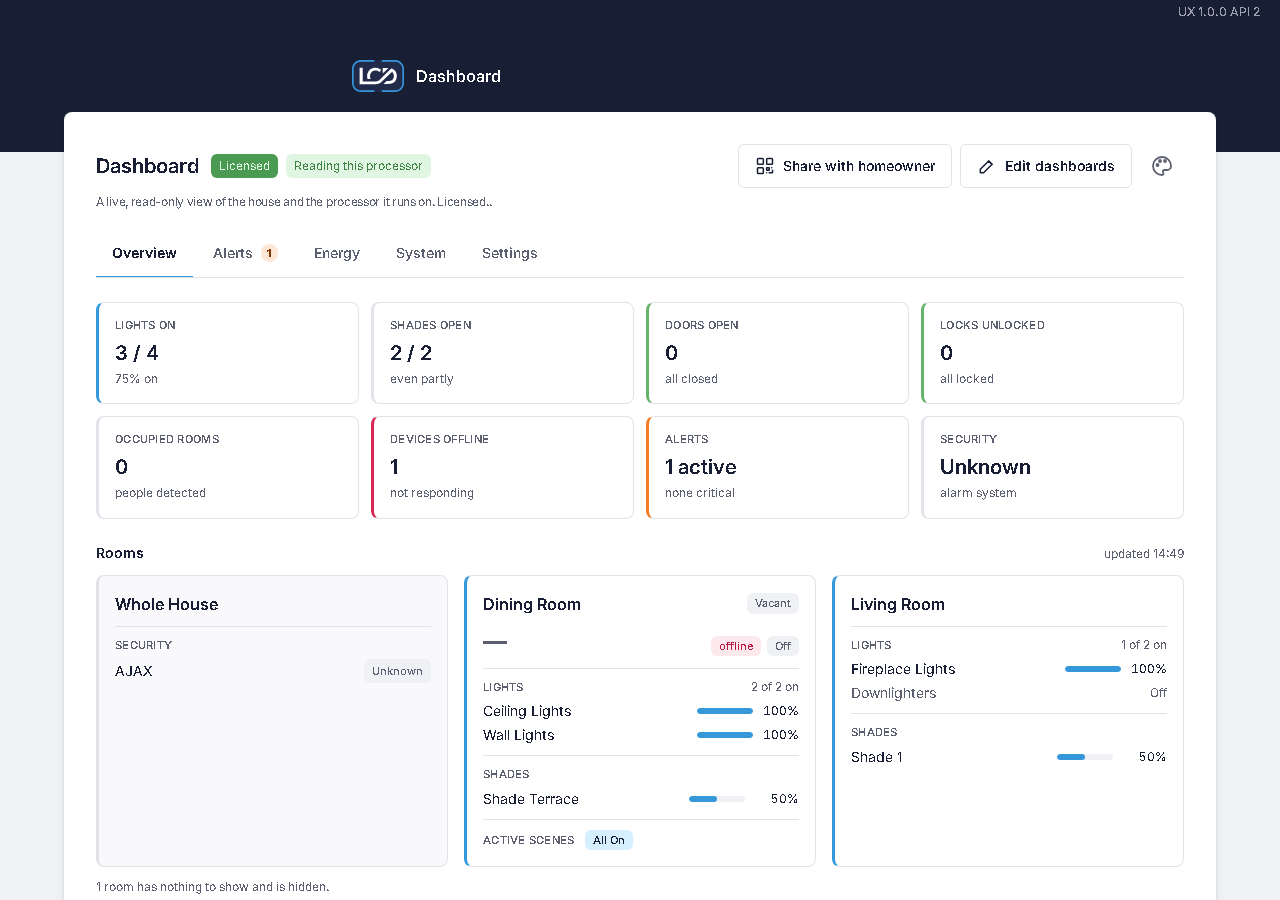Open the Energy tab
The image size is (1280, 900).
coord(337,253)
